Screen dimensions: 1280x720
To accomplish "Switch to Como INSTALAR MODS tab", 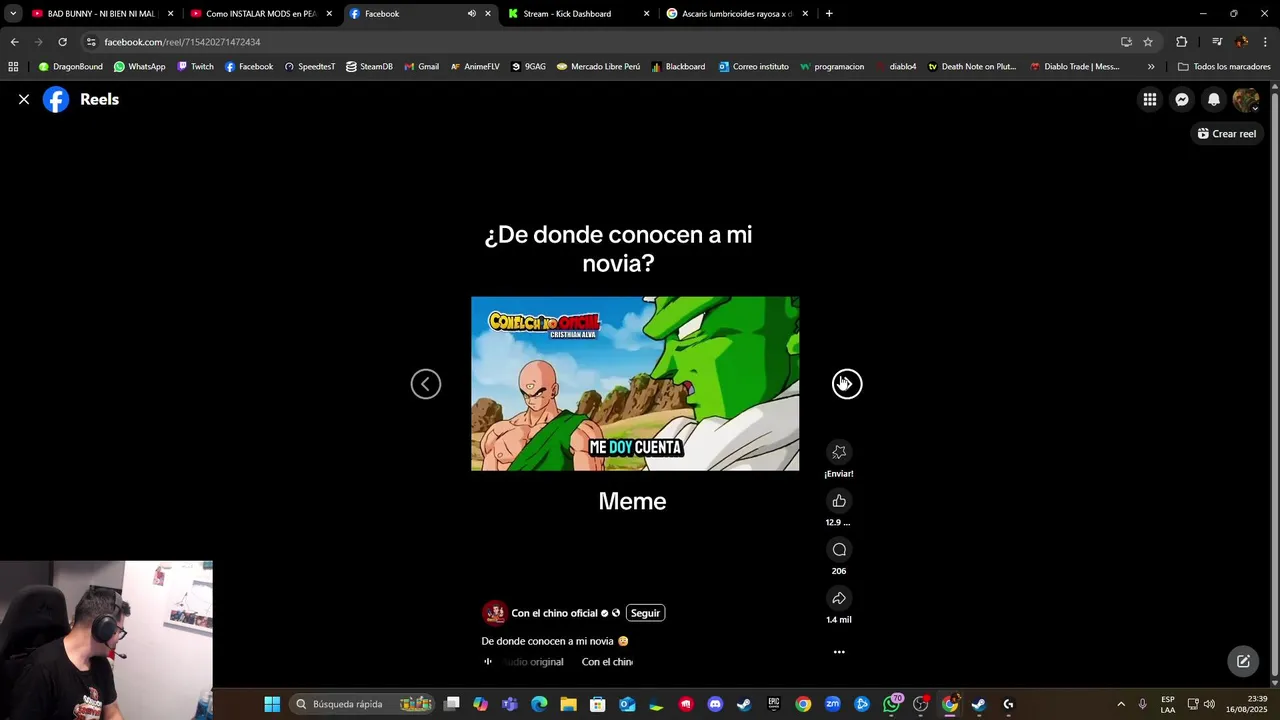I will pos(261,14).
